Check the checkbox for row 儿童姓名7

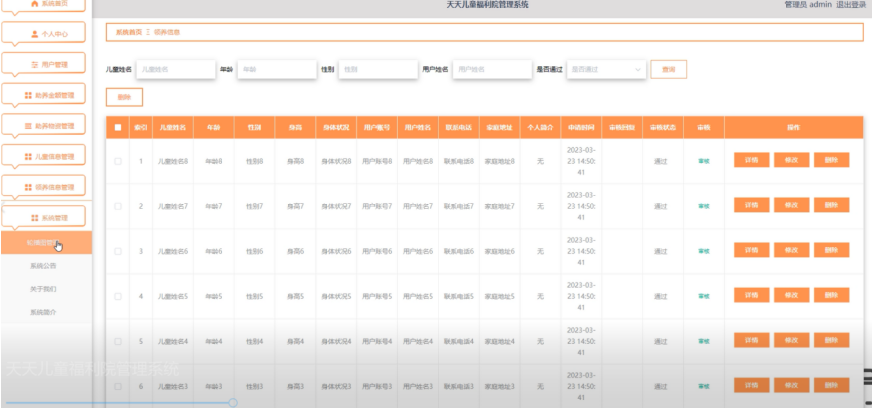[x=118, y=206]
